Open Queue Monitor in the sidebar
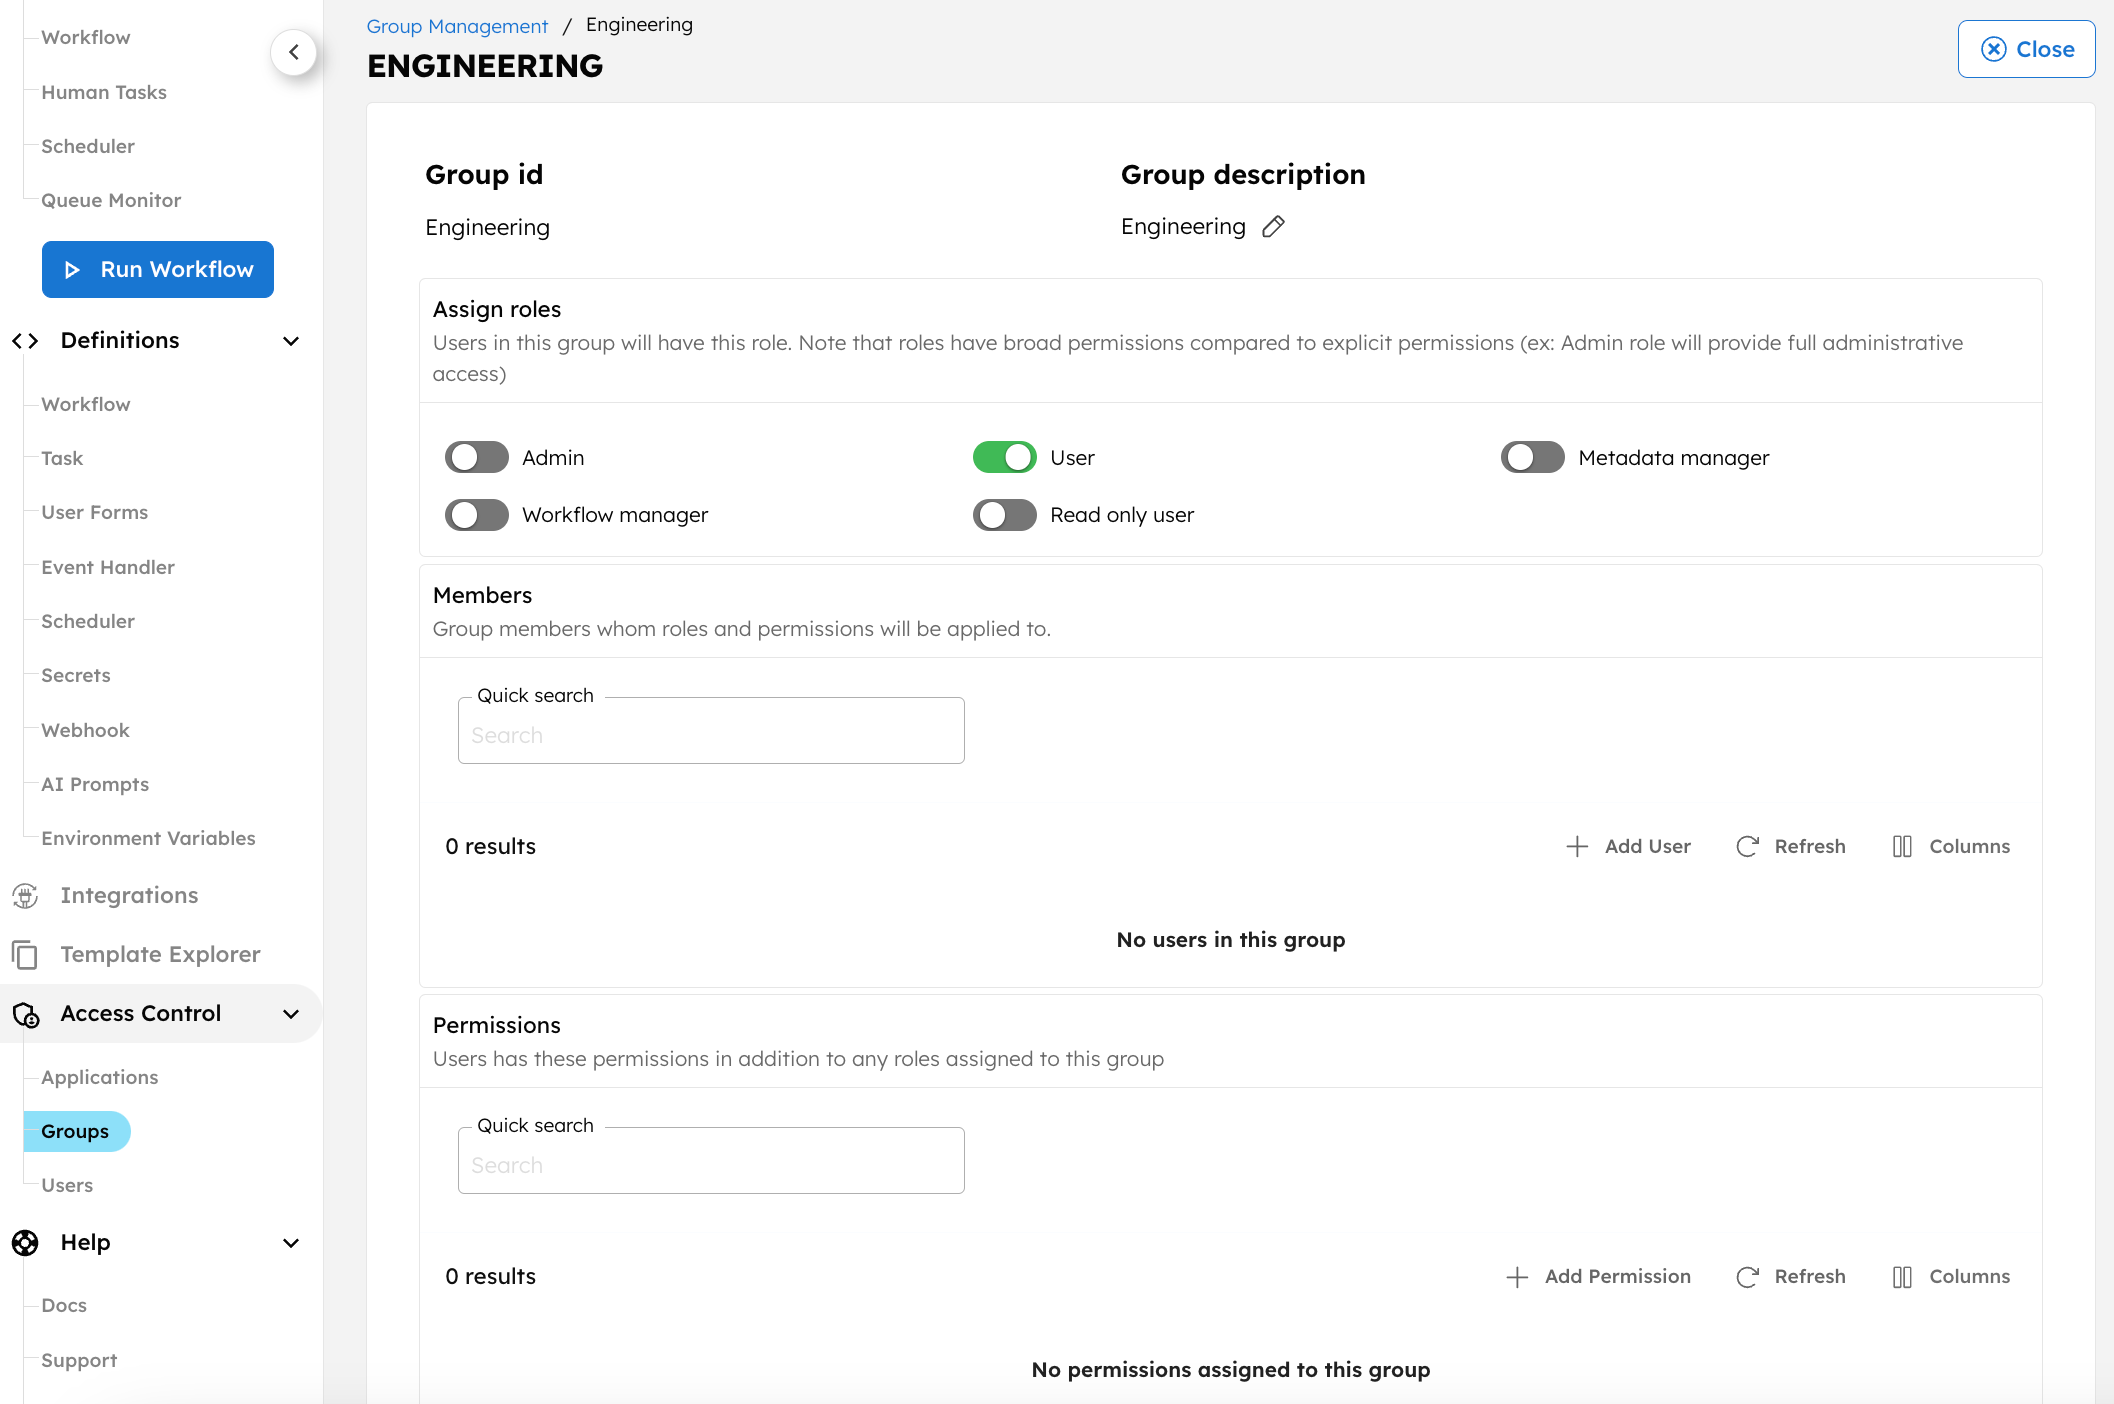2114x1404 pixels. click(x=111, y=200)
